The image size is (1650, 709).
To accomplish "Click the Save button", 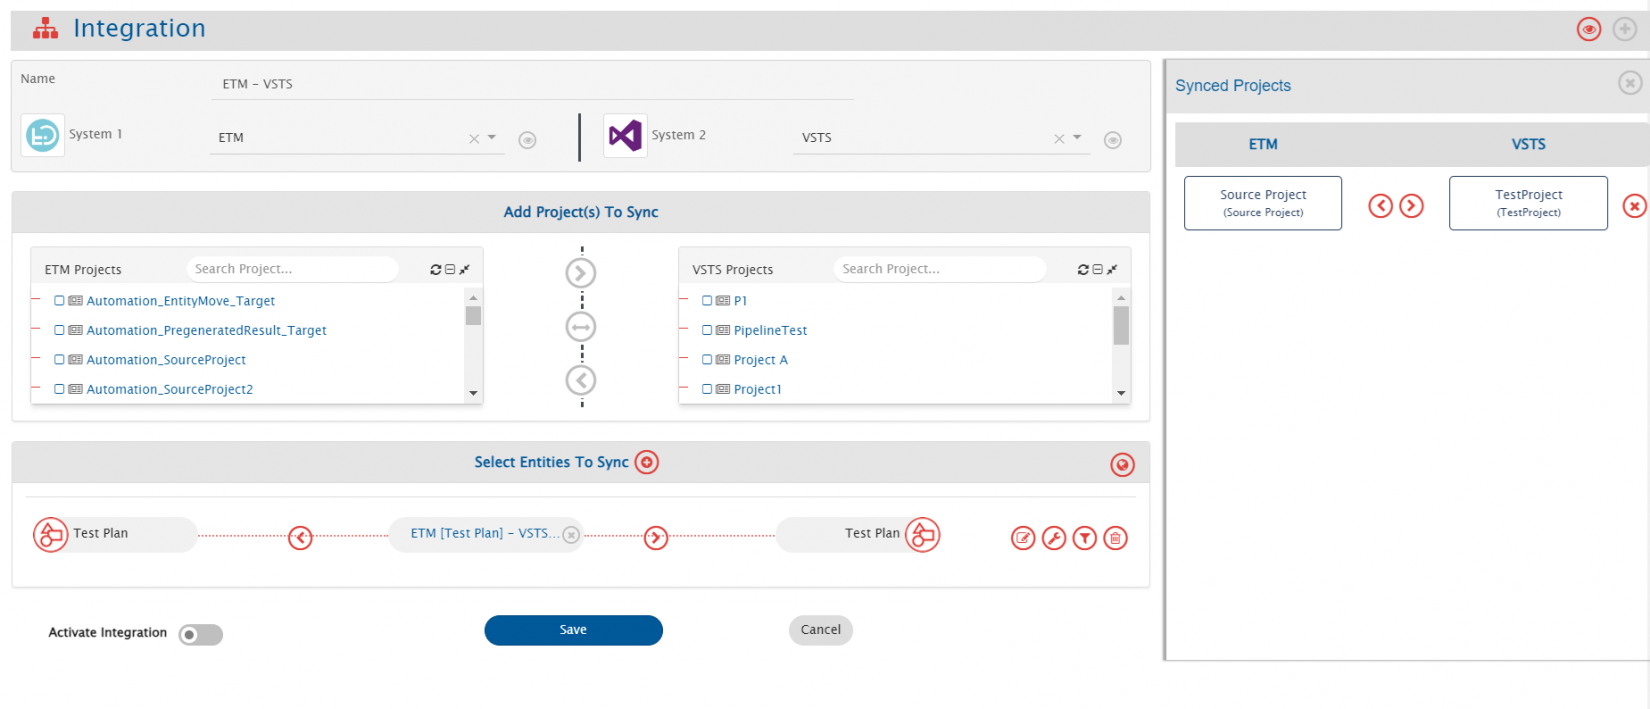I will 573,630.
